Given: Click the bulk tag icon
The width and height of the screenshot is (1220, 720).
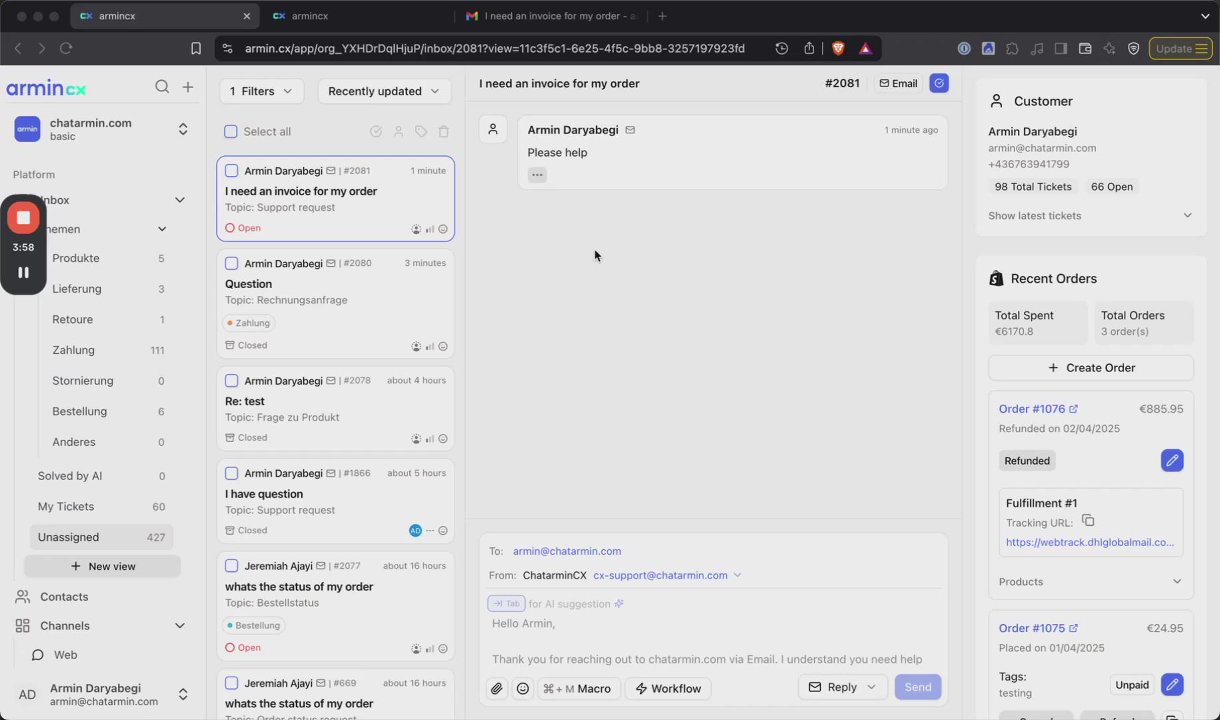Looking at the screenshot, I should (421, 131).
